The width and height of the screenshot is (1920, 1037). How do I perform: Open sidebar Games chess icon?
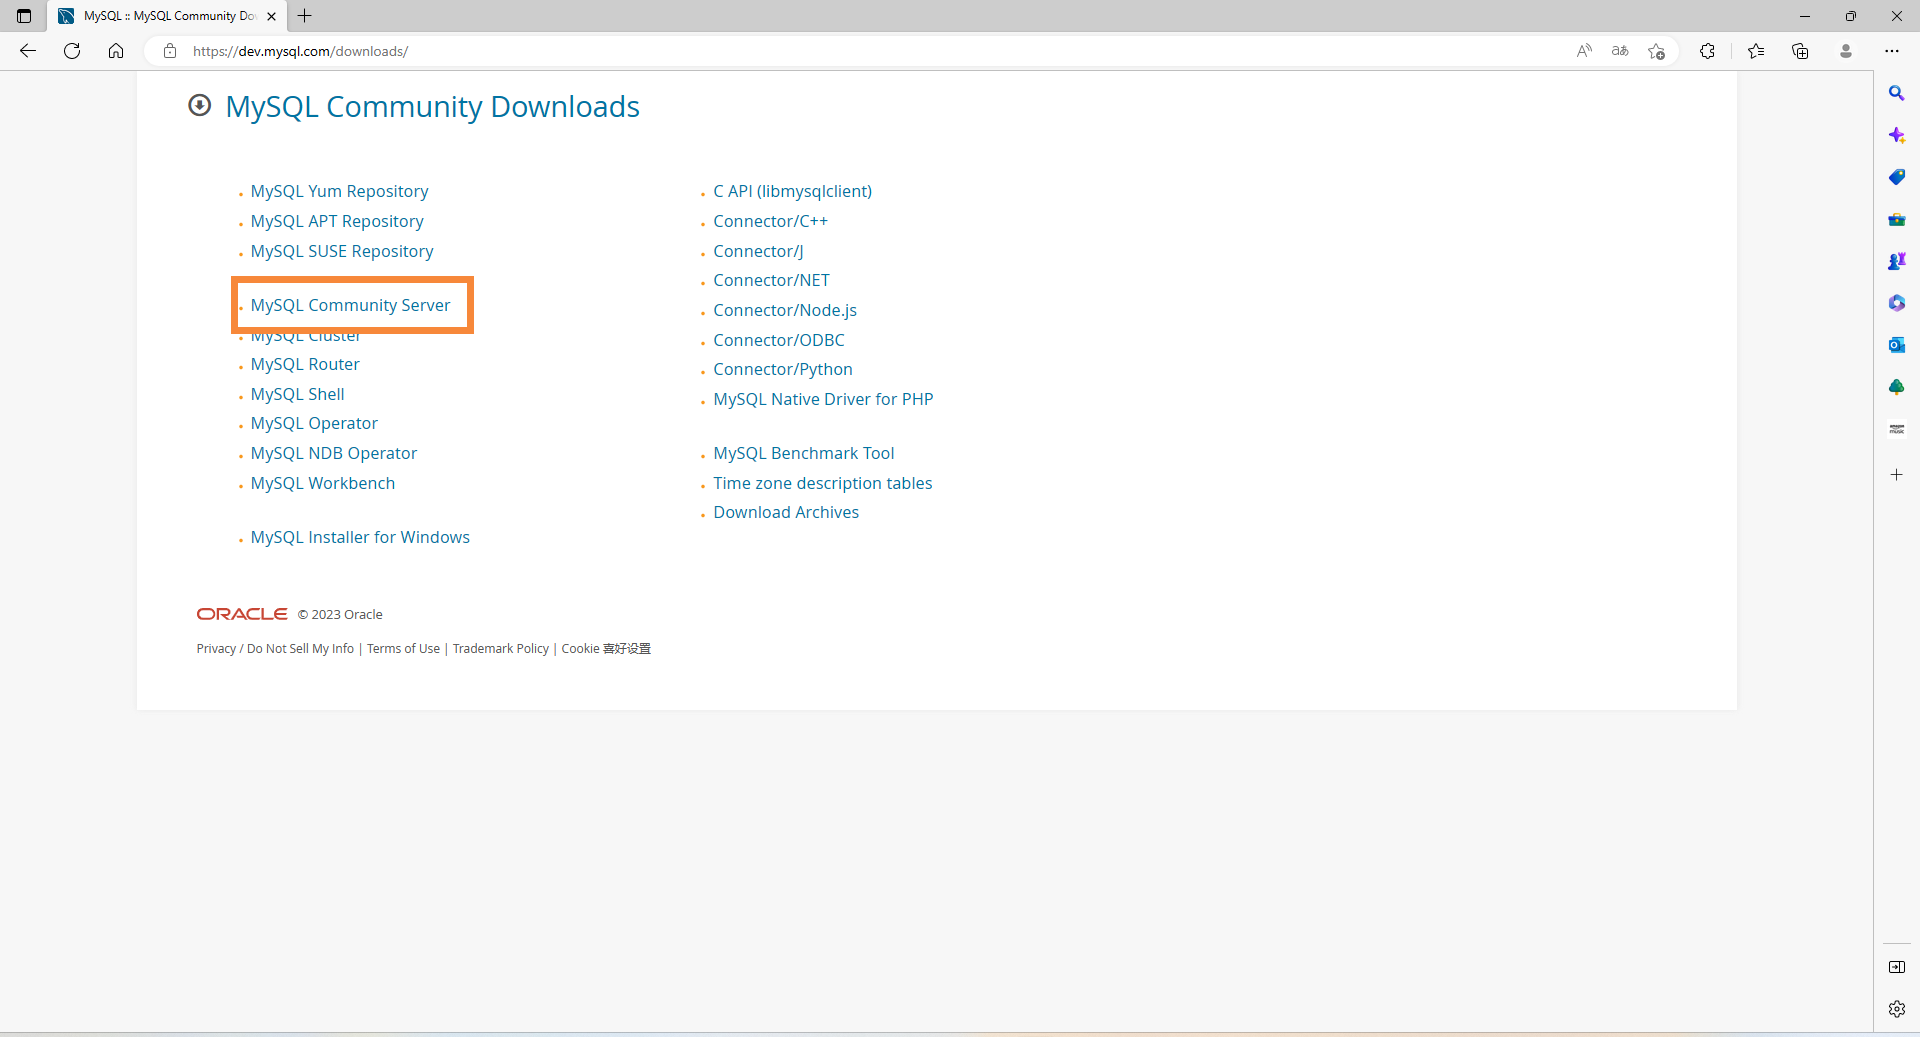click(1896, 261)
